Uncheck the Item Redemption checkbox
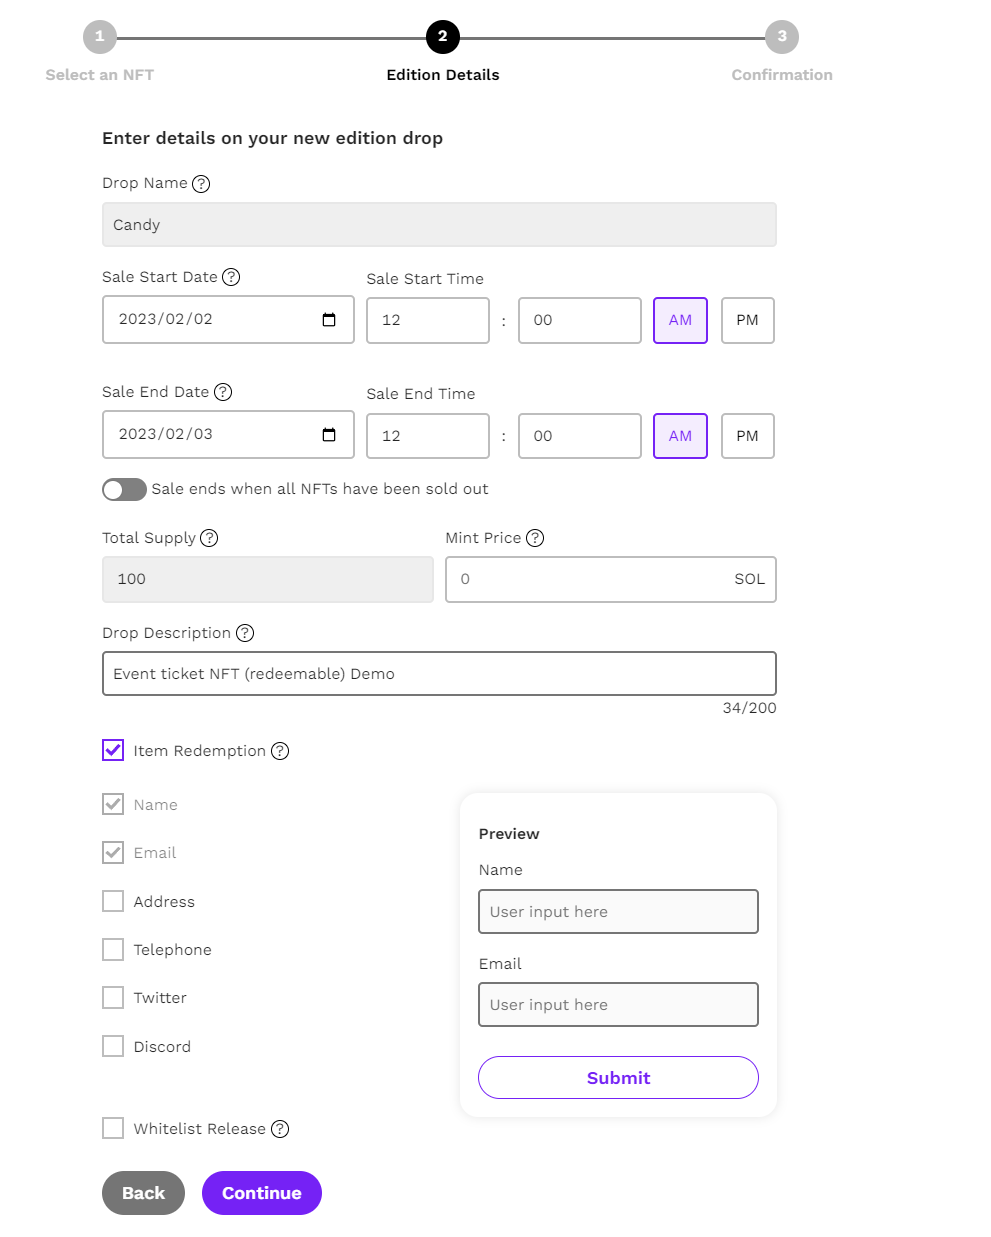Viewport: 991px width, 1237px height. coord(113,750)
